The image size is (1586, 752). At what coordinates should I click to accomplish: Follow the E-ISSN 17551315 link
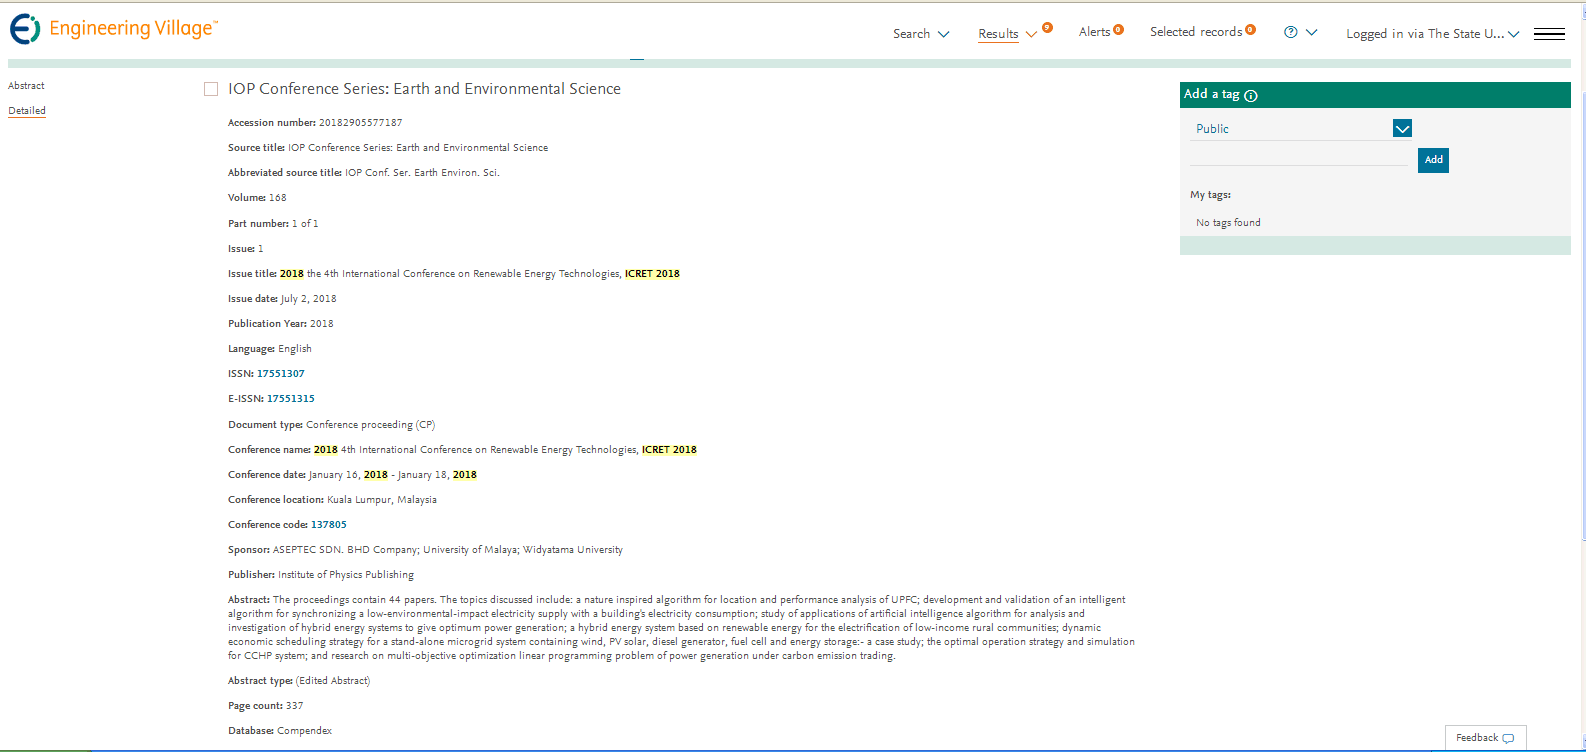(291, 399)
